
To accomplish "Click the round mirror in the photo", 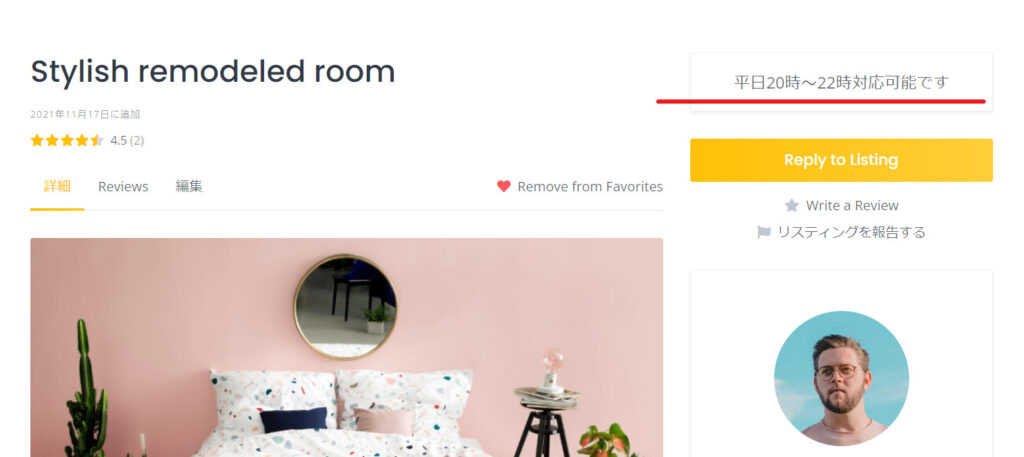I will [345, 307].
